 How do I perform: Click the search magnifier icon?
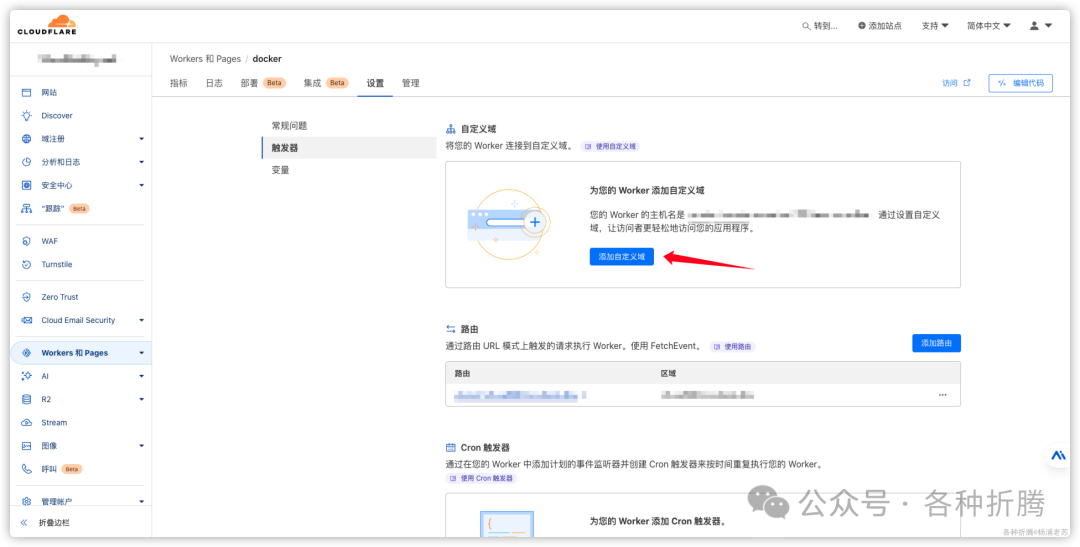click(807, 25)
